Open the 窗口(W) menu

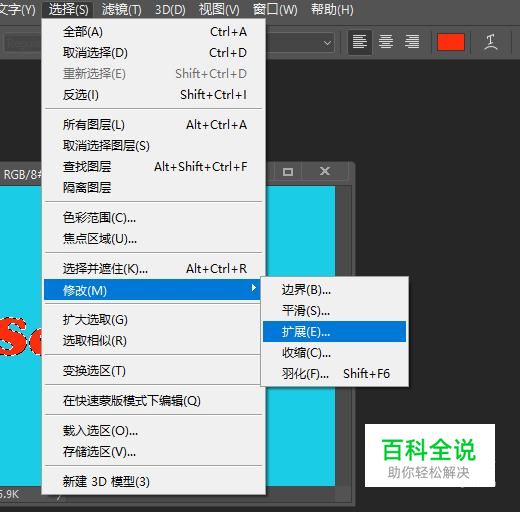275,9
